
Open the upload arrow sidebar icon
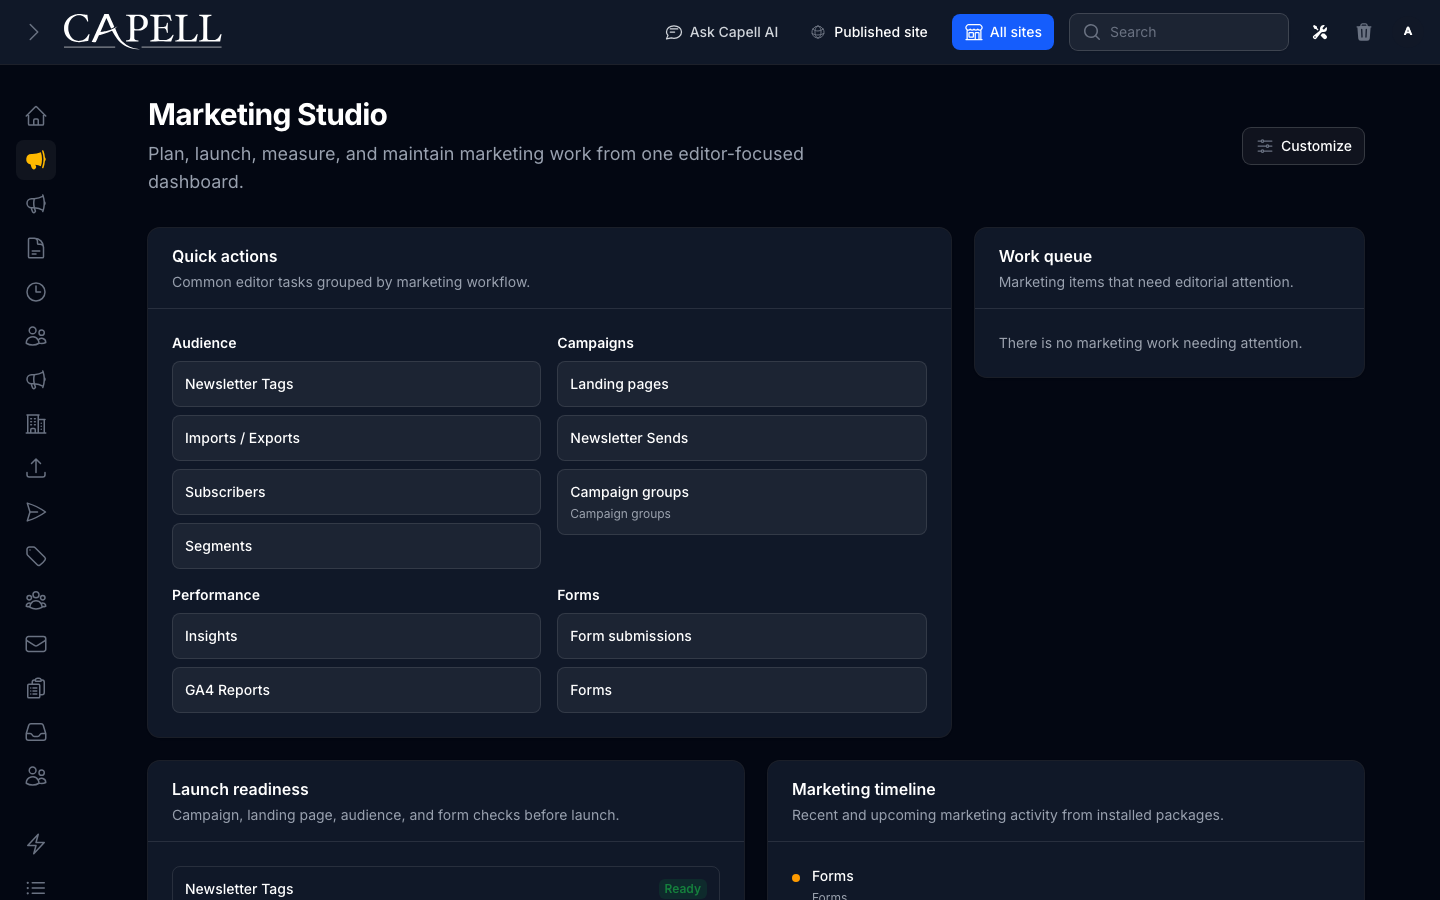pos(36,468)
